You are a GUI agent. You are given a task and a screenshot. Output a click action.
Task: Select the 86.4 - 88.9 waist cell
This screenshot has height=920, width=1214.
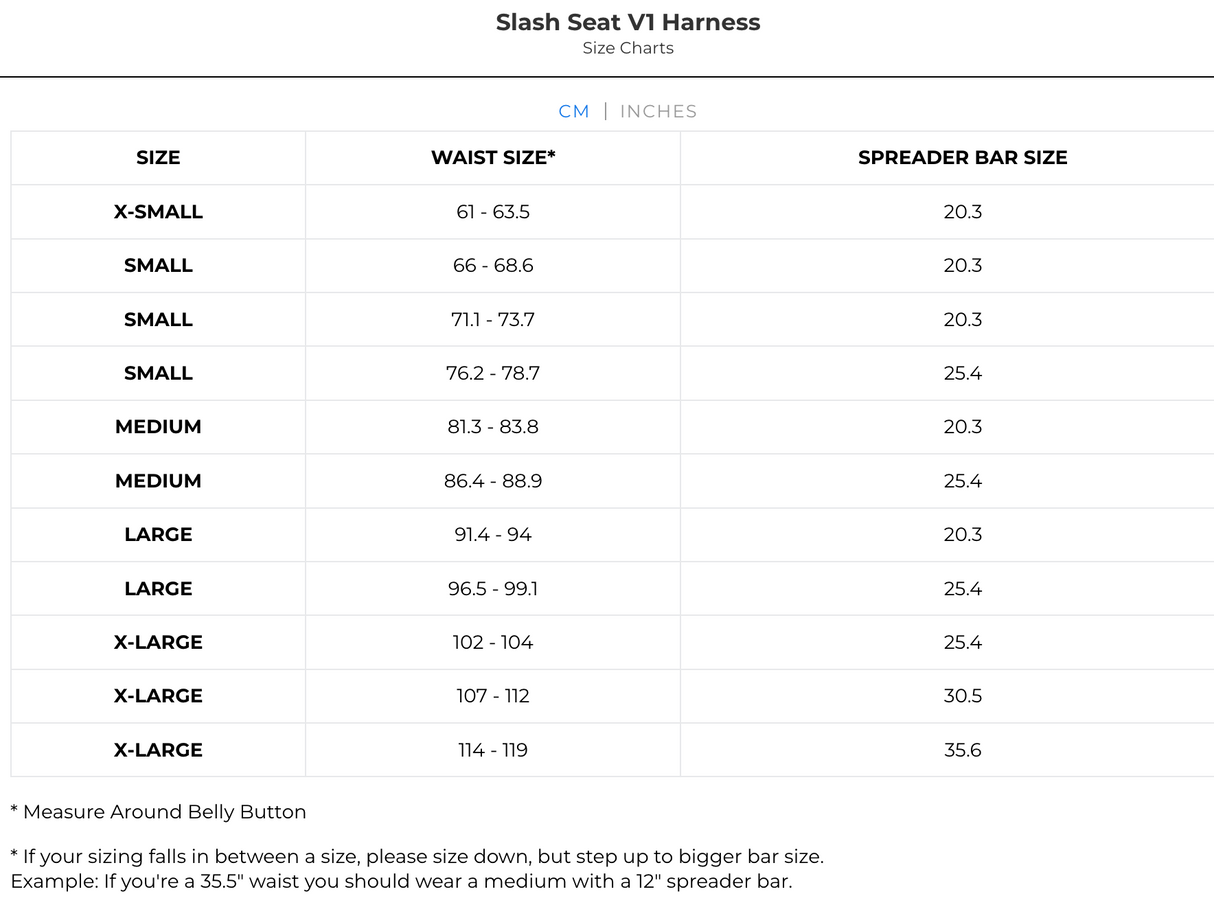tap(493, 481)
